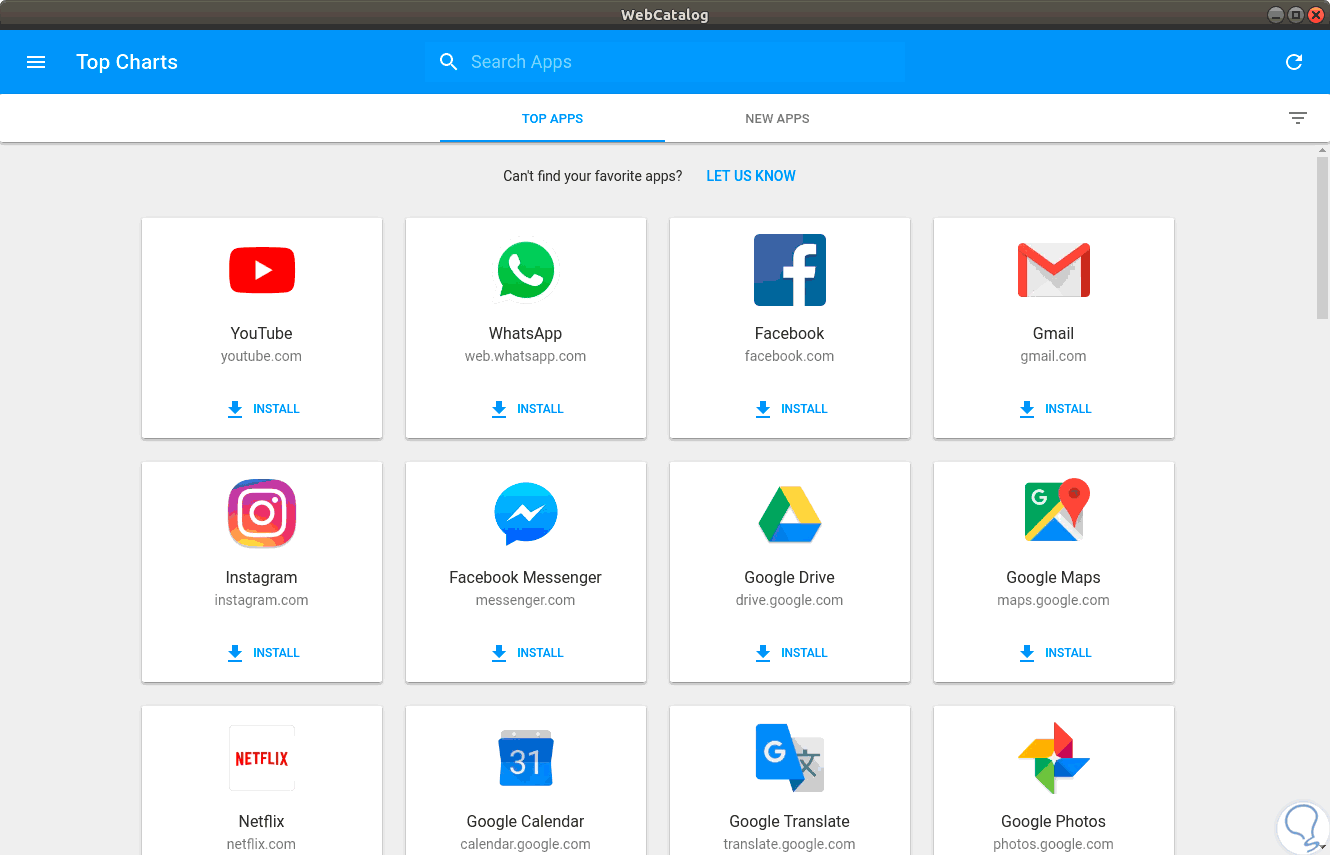The image size is (1330, 855).
Task: Click the translate.google.com address text
Action: (790, 844)
